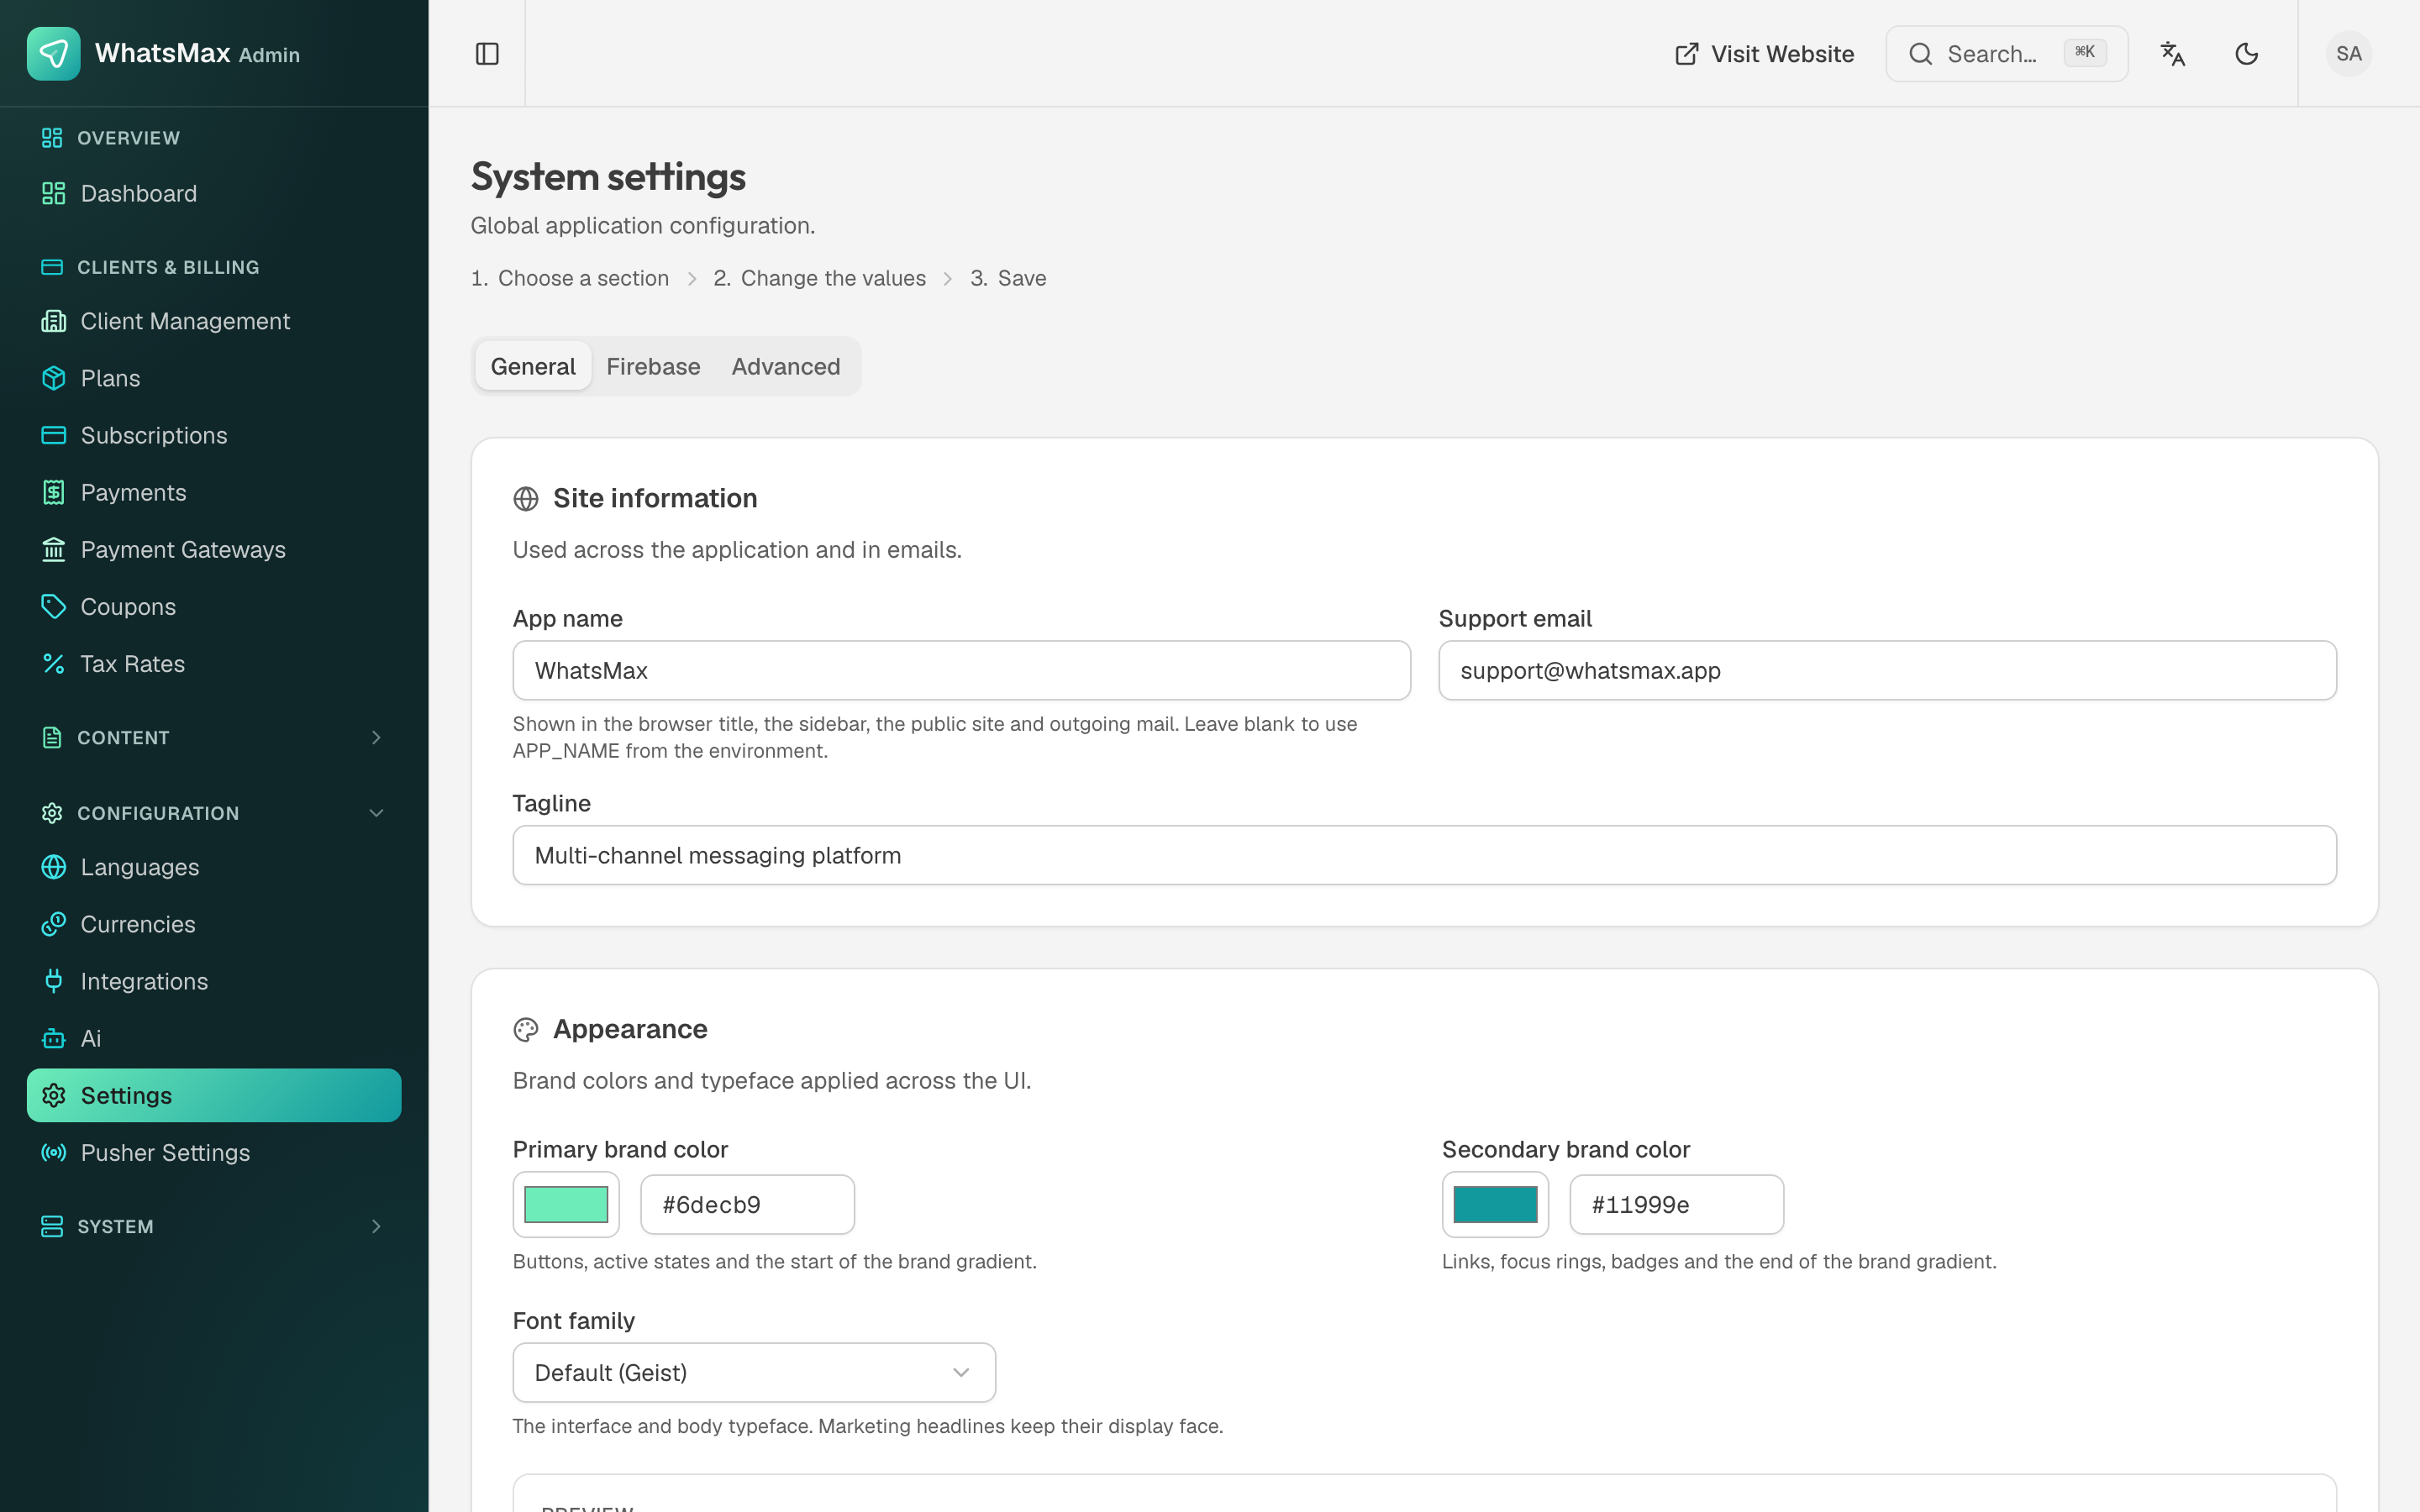Click the System settings page heading

[608, 177]
